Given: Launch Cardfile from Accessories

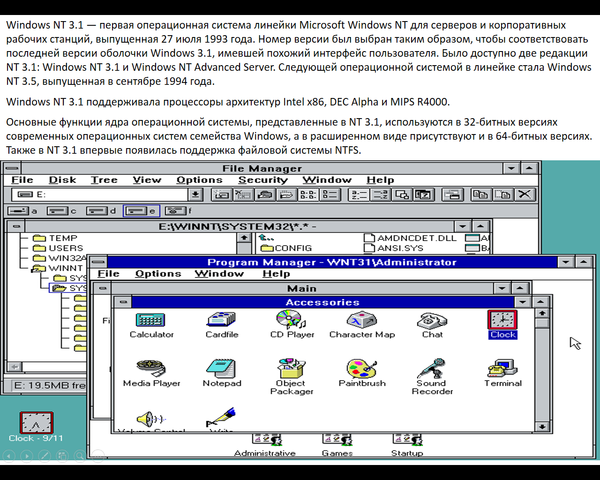Looking at the screenshot, I should 222,320.
